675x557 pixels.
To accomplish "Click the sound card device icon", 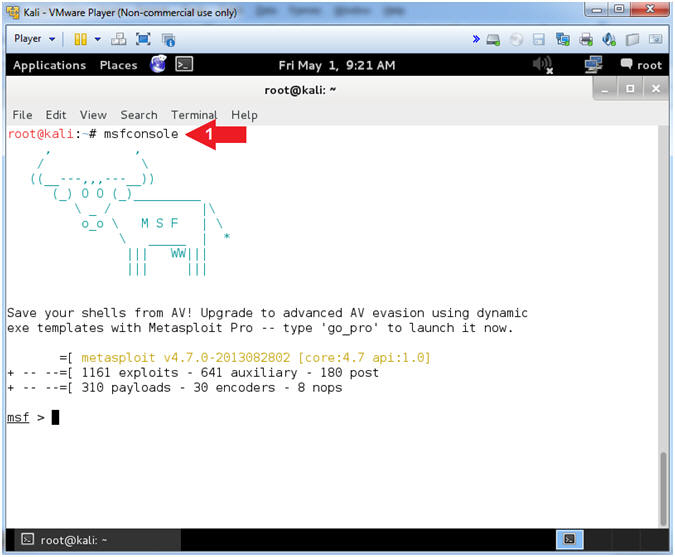I will click(x=609, y=40).
